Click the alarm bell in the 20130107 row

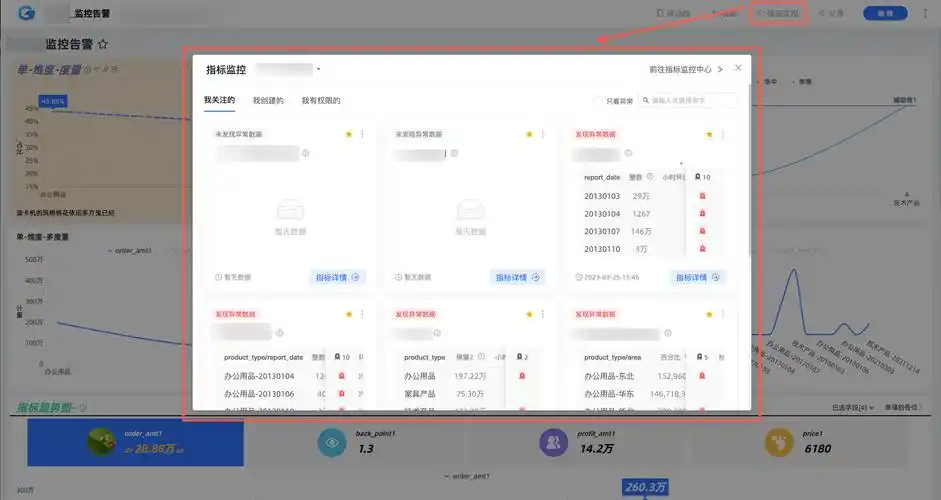702,231
